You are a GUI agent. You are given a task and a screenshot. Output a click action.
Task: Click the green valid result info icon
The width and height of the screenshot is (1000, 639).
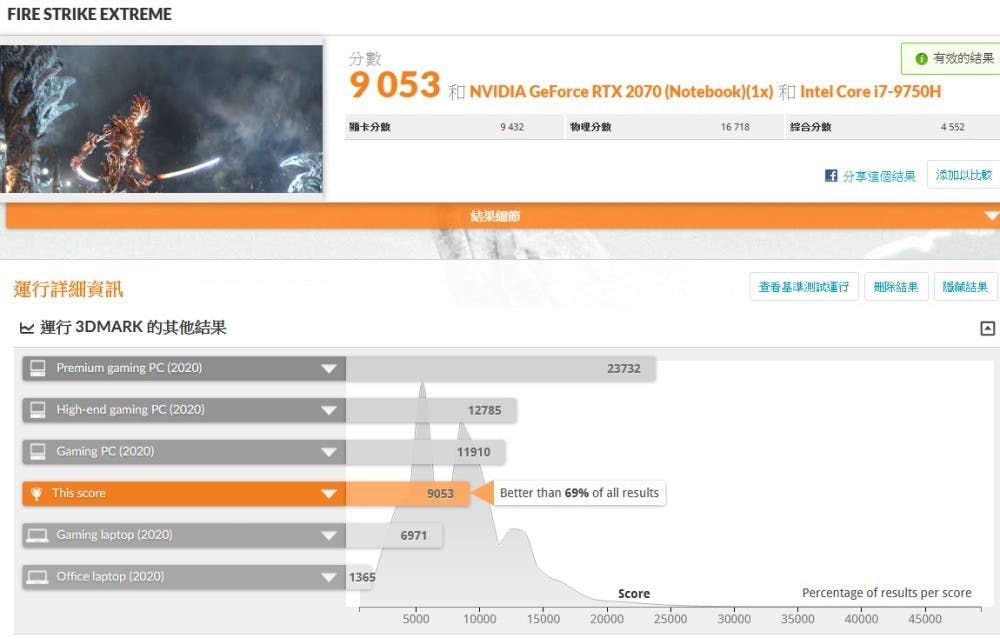click(921, 59)
